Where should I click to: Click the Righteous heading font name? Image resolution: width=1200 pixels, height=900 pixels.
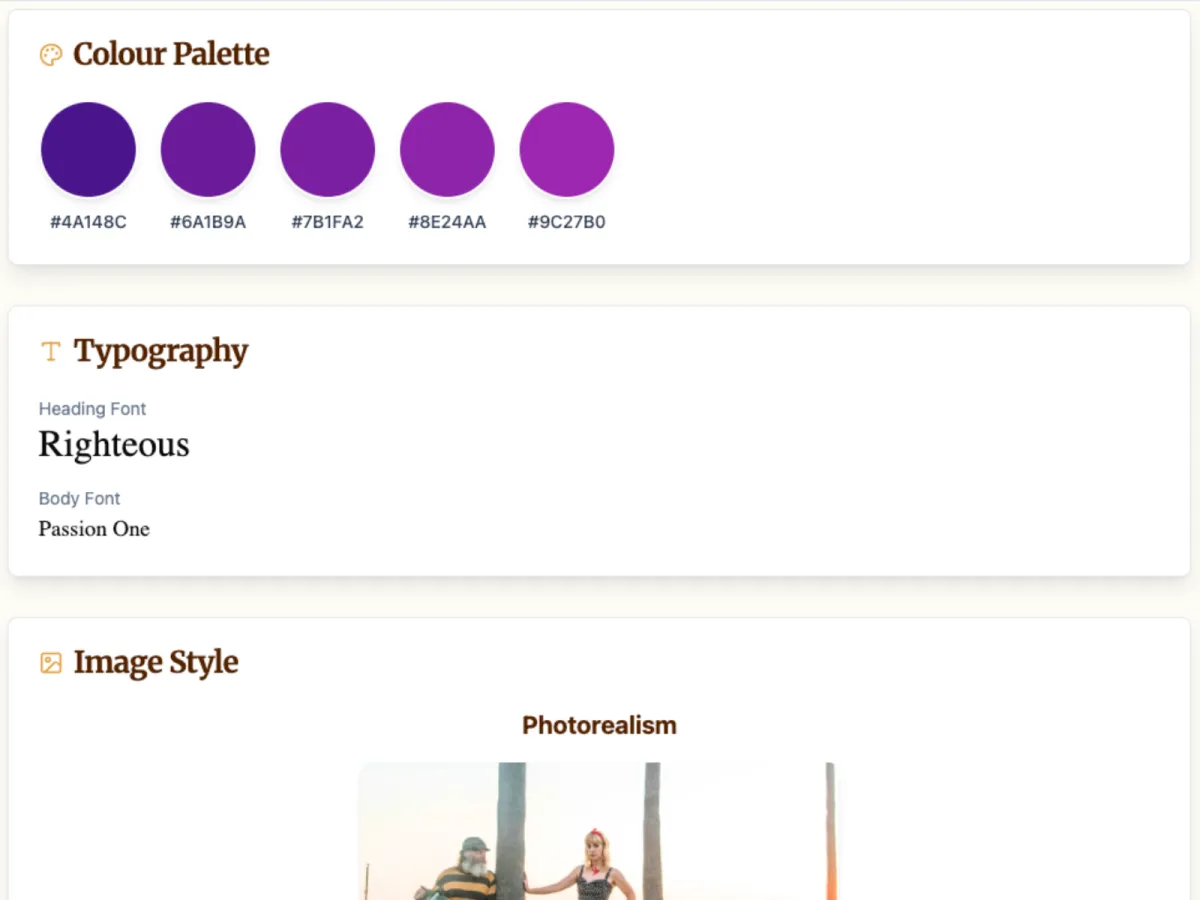pos(114,444)
